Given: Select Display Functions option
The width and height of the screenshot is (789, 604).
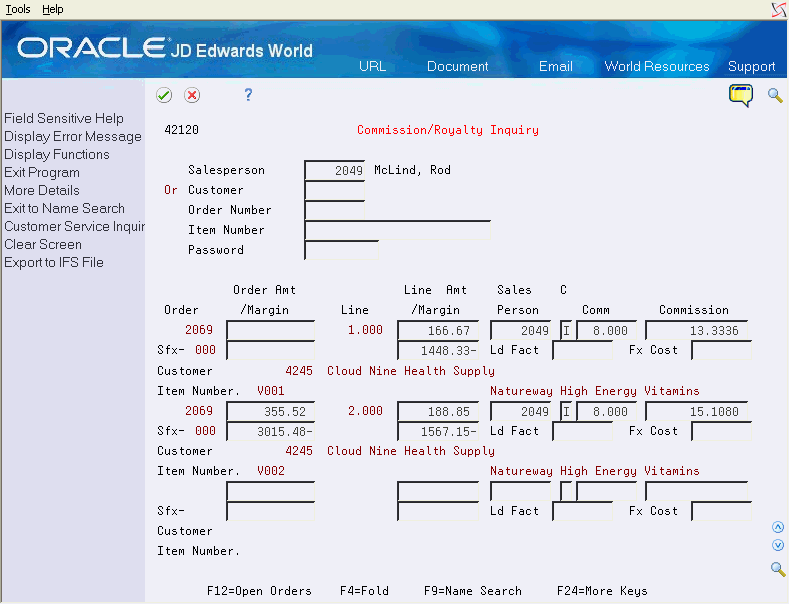Looking at the screenshot, I should 57,155.
